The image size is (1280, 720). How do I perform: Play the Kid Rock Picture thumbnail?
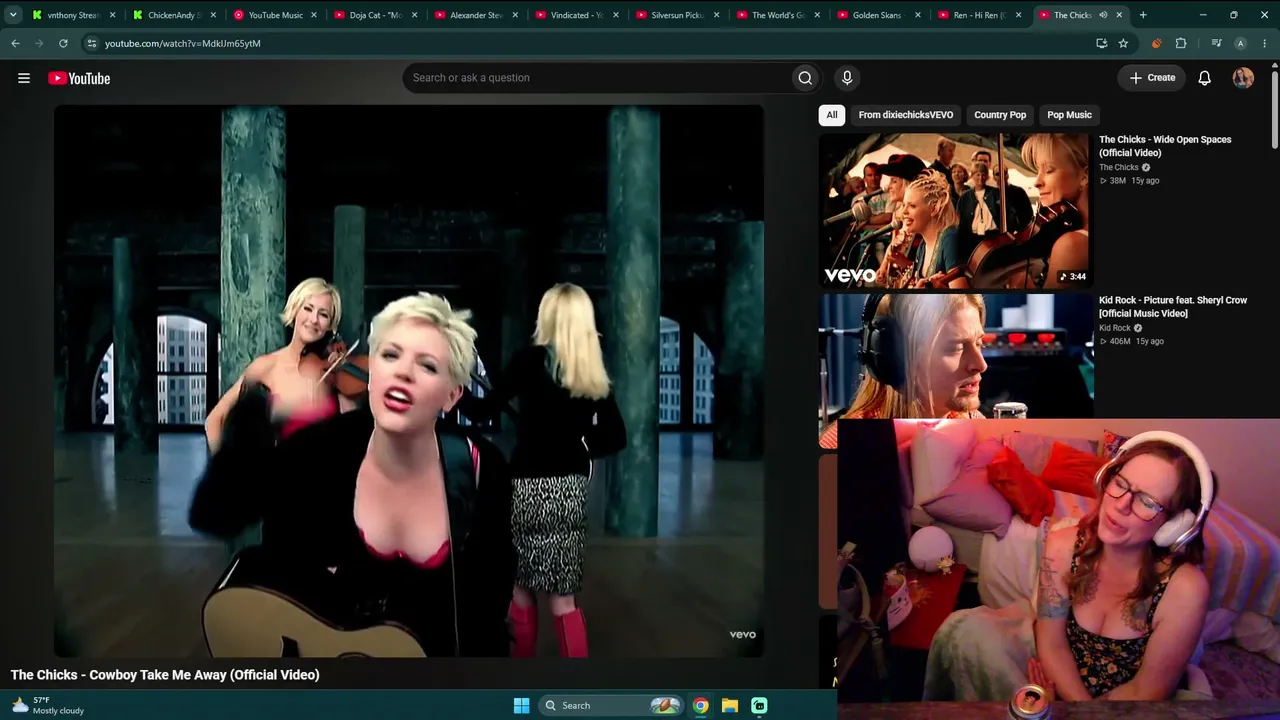[x=956, y=357]
